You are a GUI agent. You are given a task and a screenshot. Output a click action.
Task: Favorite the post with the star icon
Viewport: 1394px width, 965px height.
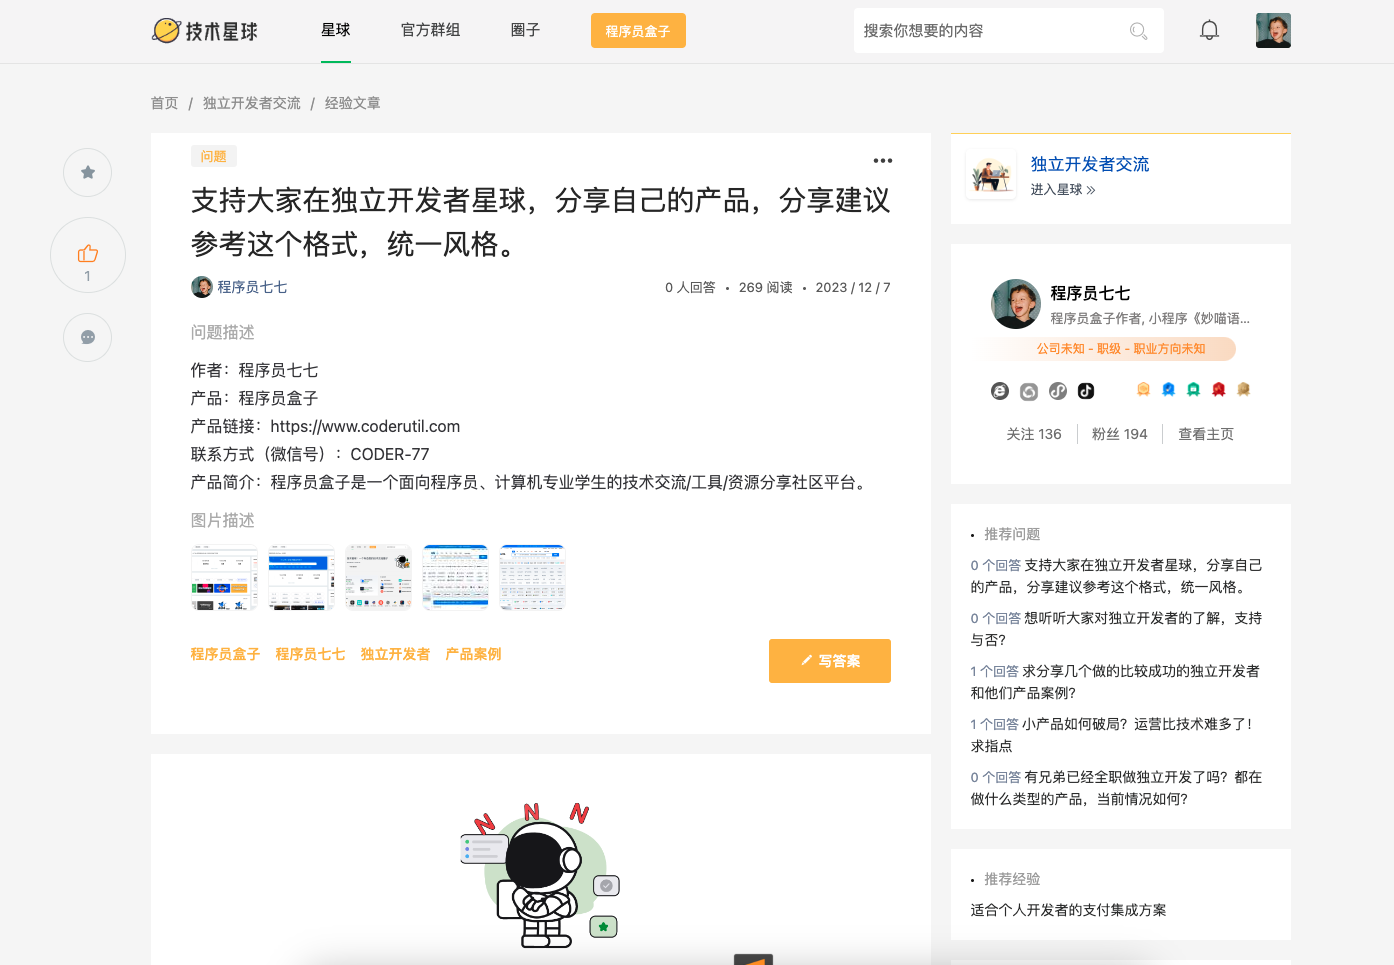88,172
